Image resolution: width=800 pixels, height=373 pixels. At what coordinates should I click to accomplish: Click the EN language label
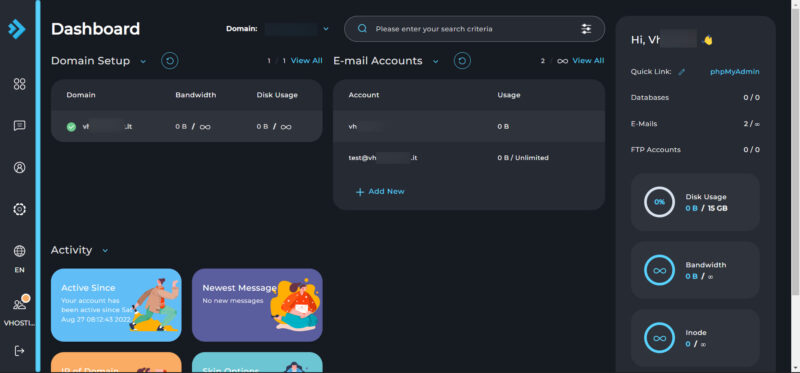click(x=19, y=270)
